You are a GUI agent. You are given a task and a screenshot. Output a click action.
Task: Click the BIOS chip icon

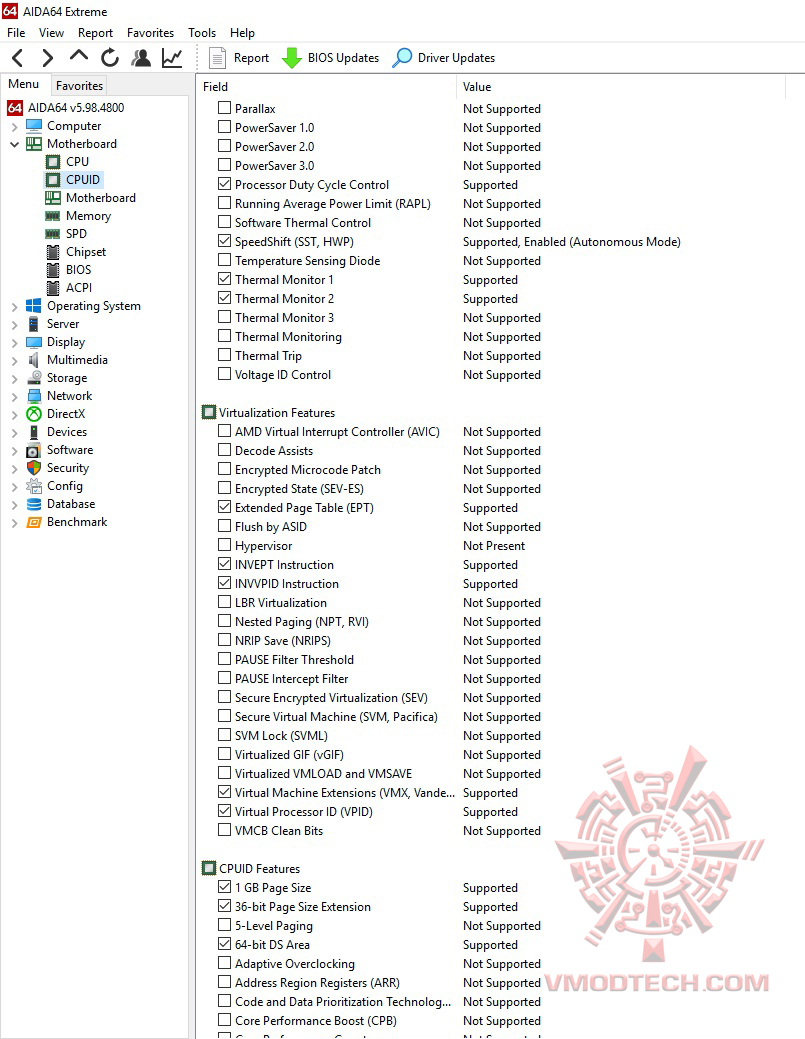(x=53, y=270)
